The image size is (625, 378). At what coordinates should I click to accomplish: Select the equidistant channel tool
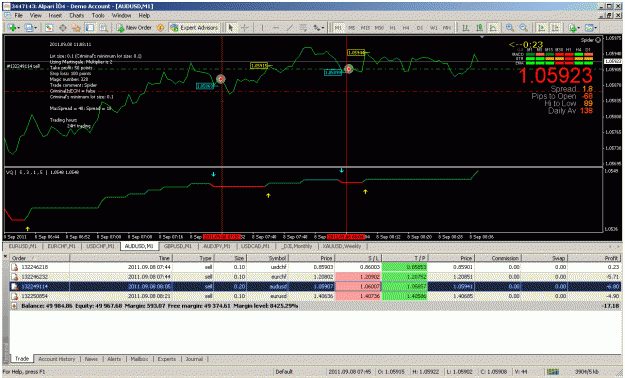coord(303,28)
